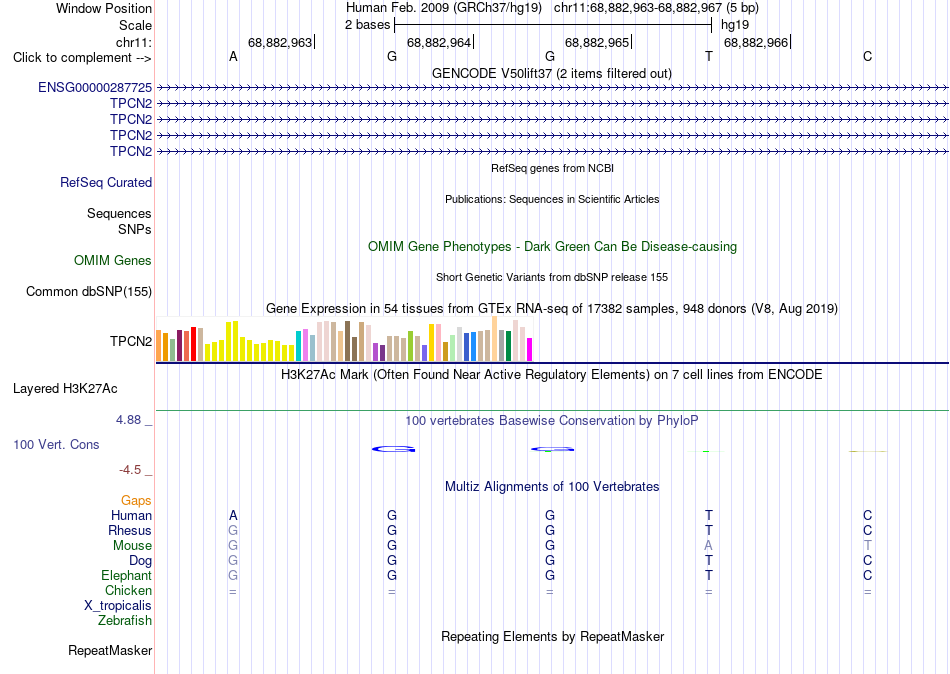Click the leftmost blue G PhyloP logo
The image size is (950, 674).
(x=394, y=449)
